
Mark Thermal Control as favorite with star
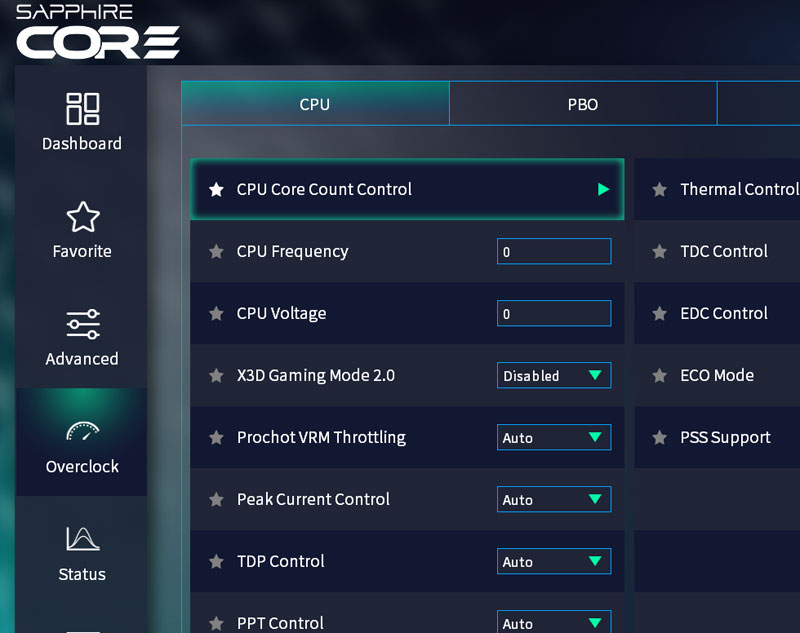(659, 189)
